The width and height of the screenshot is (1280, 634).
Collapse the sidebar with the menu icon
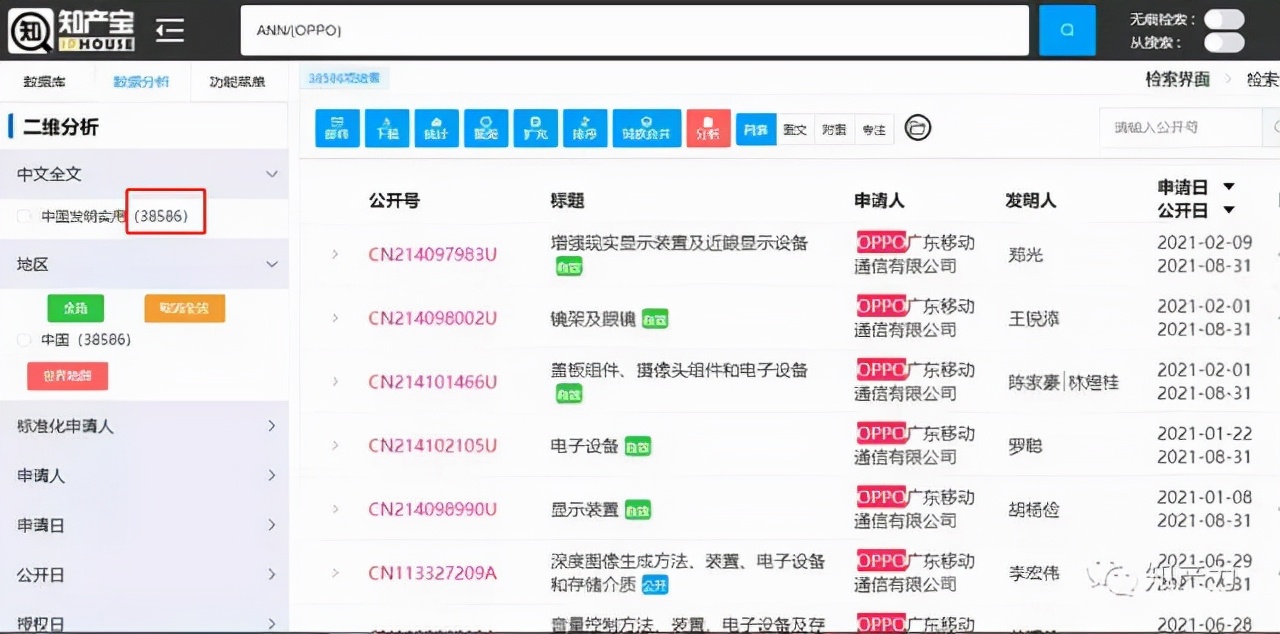pyautogui.click(x=170, y=30)
